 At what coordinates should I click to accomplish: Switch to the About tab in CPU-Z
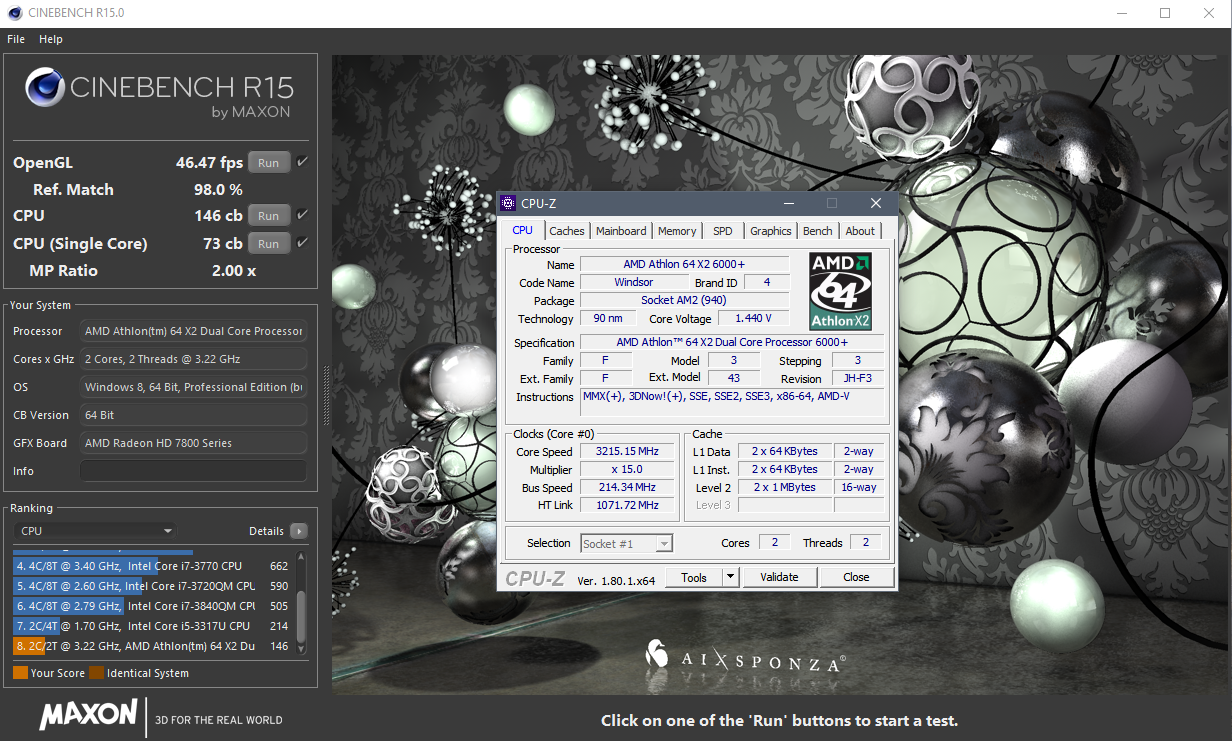pyautogui.click(x=860, y=231)
